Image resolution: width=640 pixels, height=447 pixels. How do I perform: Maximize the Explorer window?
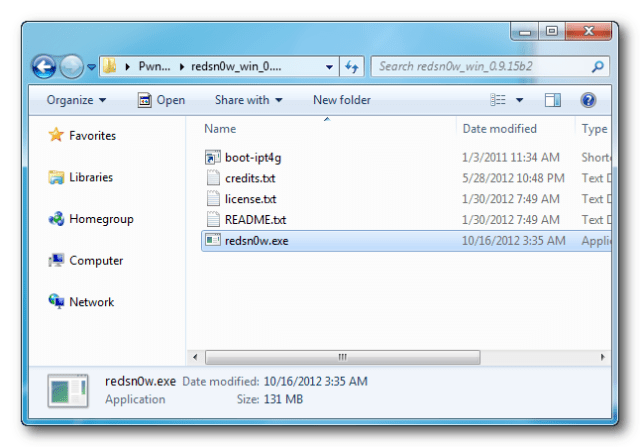pos(552,31)
